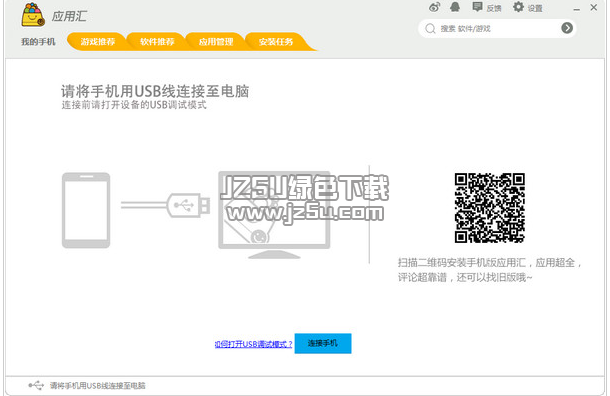Click subtitle 连接前请打开设备的USB调试模式
Image resolution: width=610 pixels, height=396 pixels.
[x=134, y=105]
